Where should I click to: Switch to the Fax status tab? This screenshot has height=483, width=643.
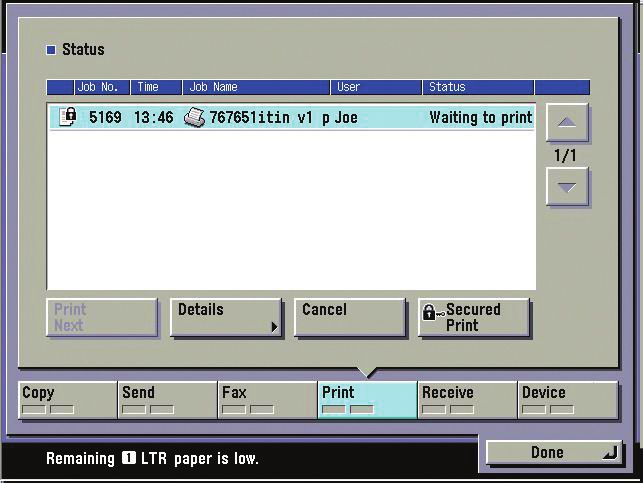pyautogui.click(x=268, y=400)
